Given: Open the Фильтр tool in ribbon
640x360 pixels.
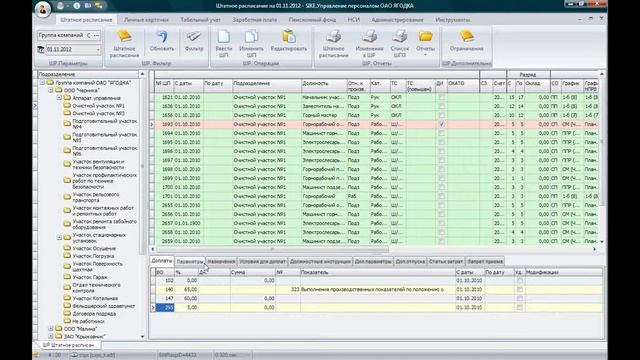Looking at the screenshot, I should point(194,36).
